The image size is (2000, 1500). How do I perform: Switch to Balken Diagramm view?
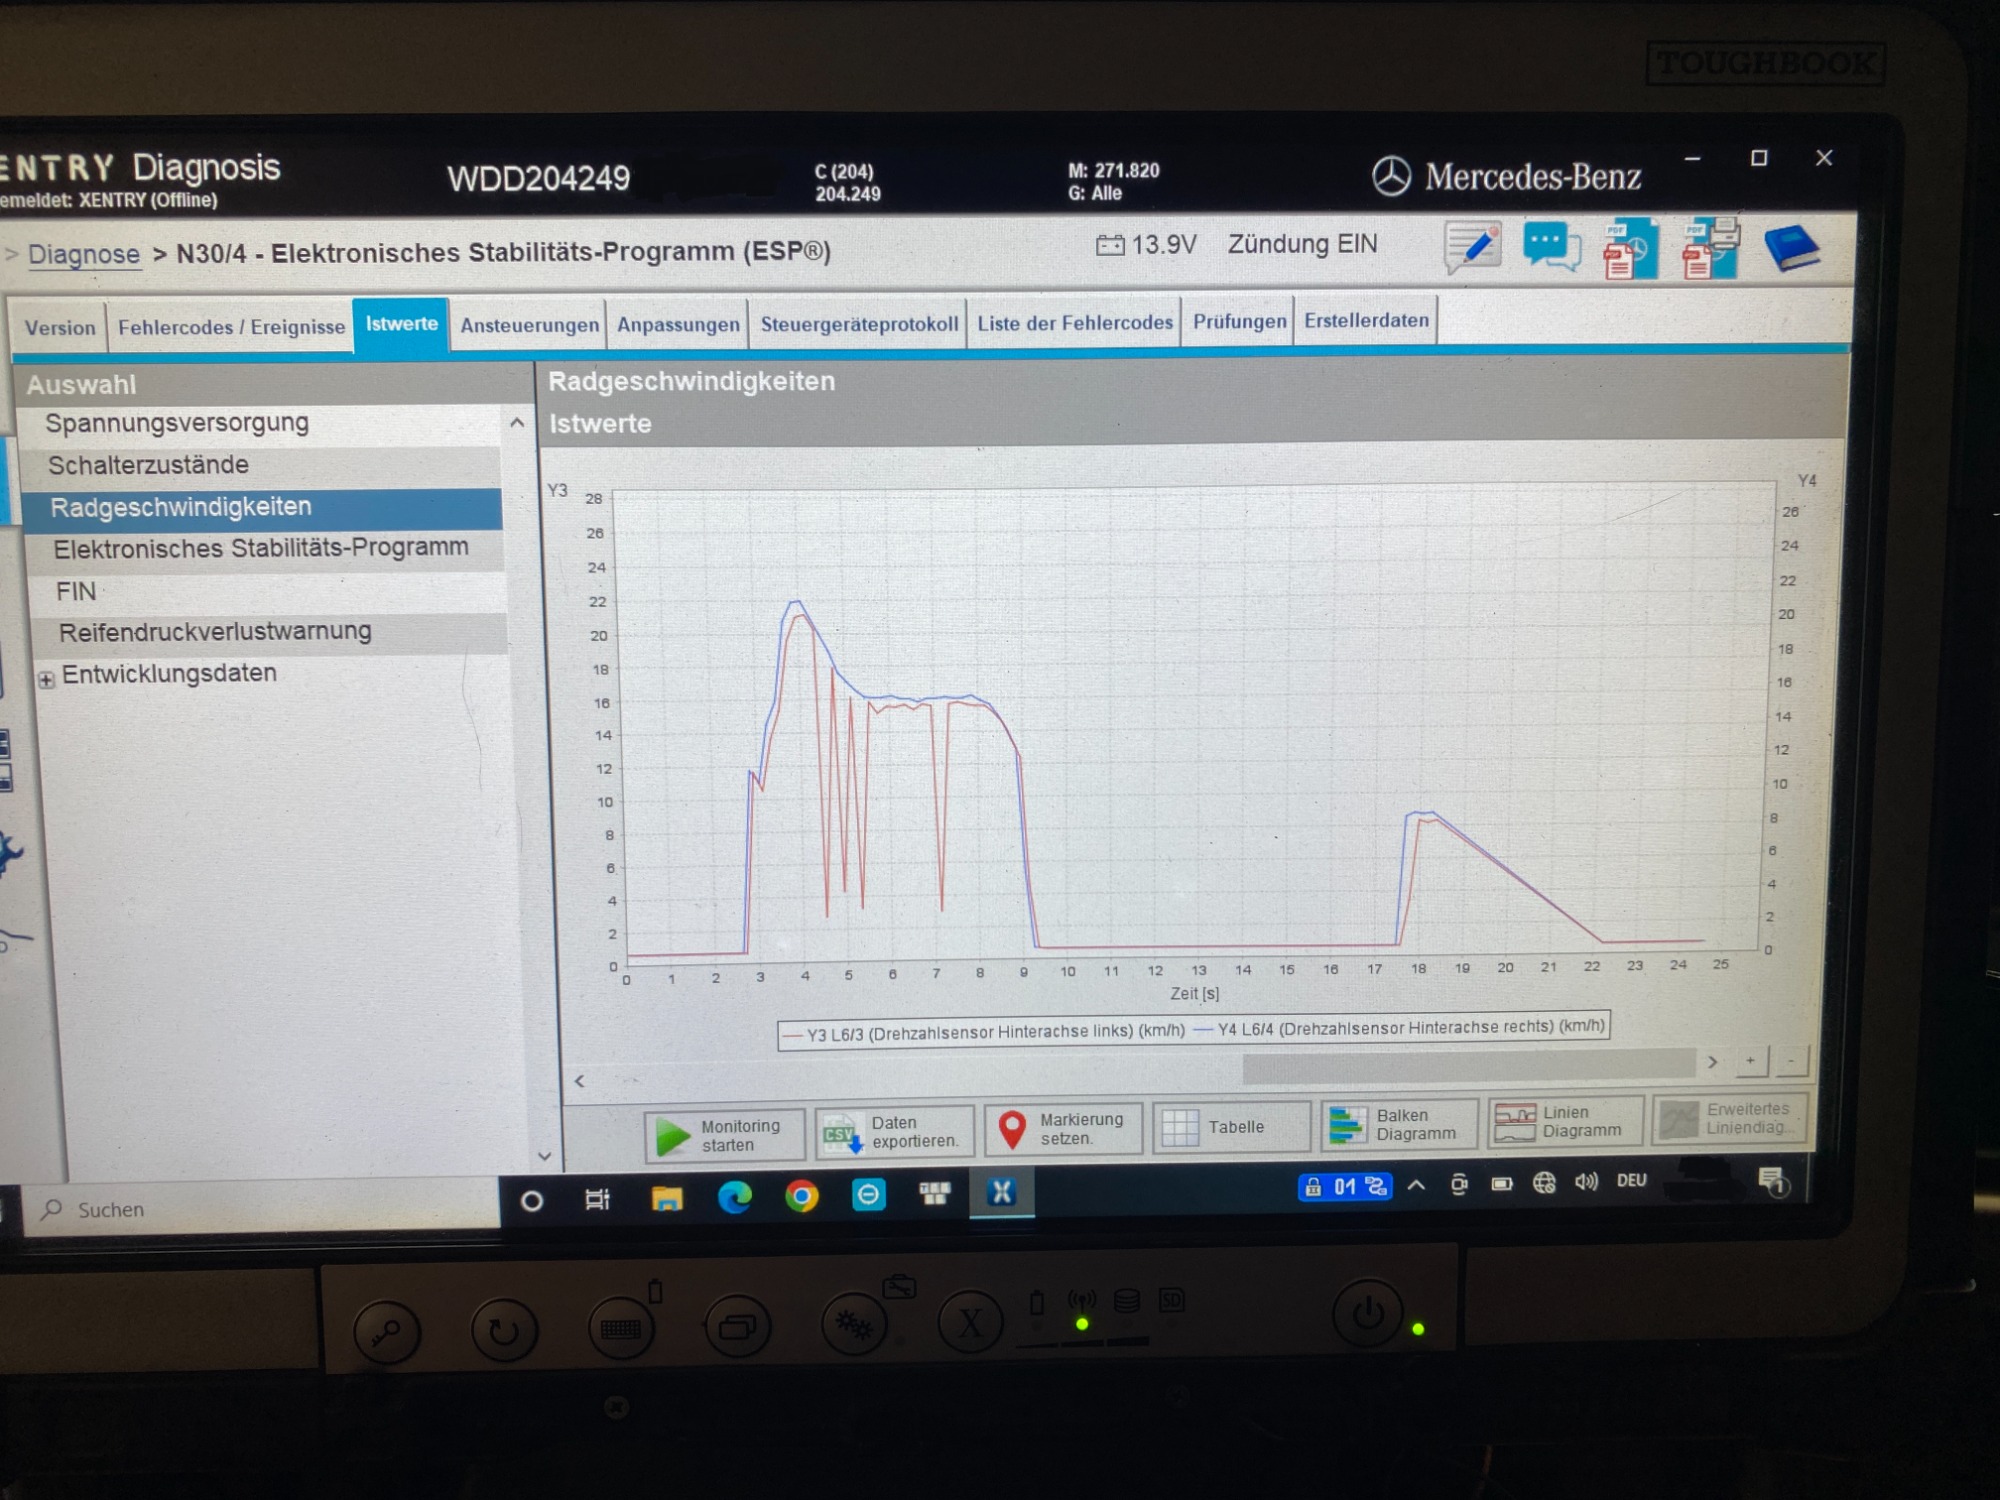(1399, 1124)
